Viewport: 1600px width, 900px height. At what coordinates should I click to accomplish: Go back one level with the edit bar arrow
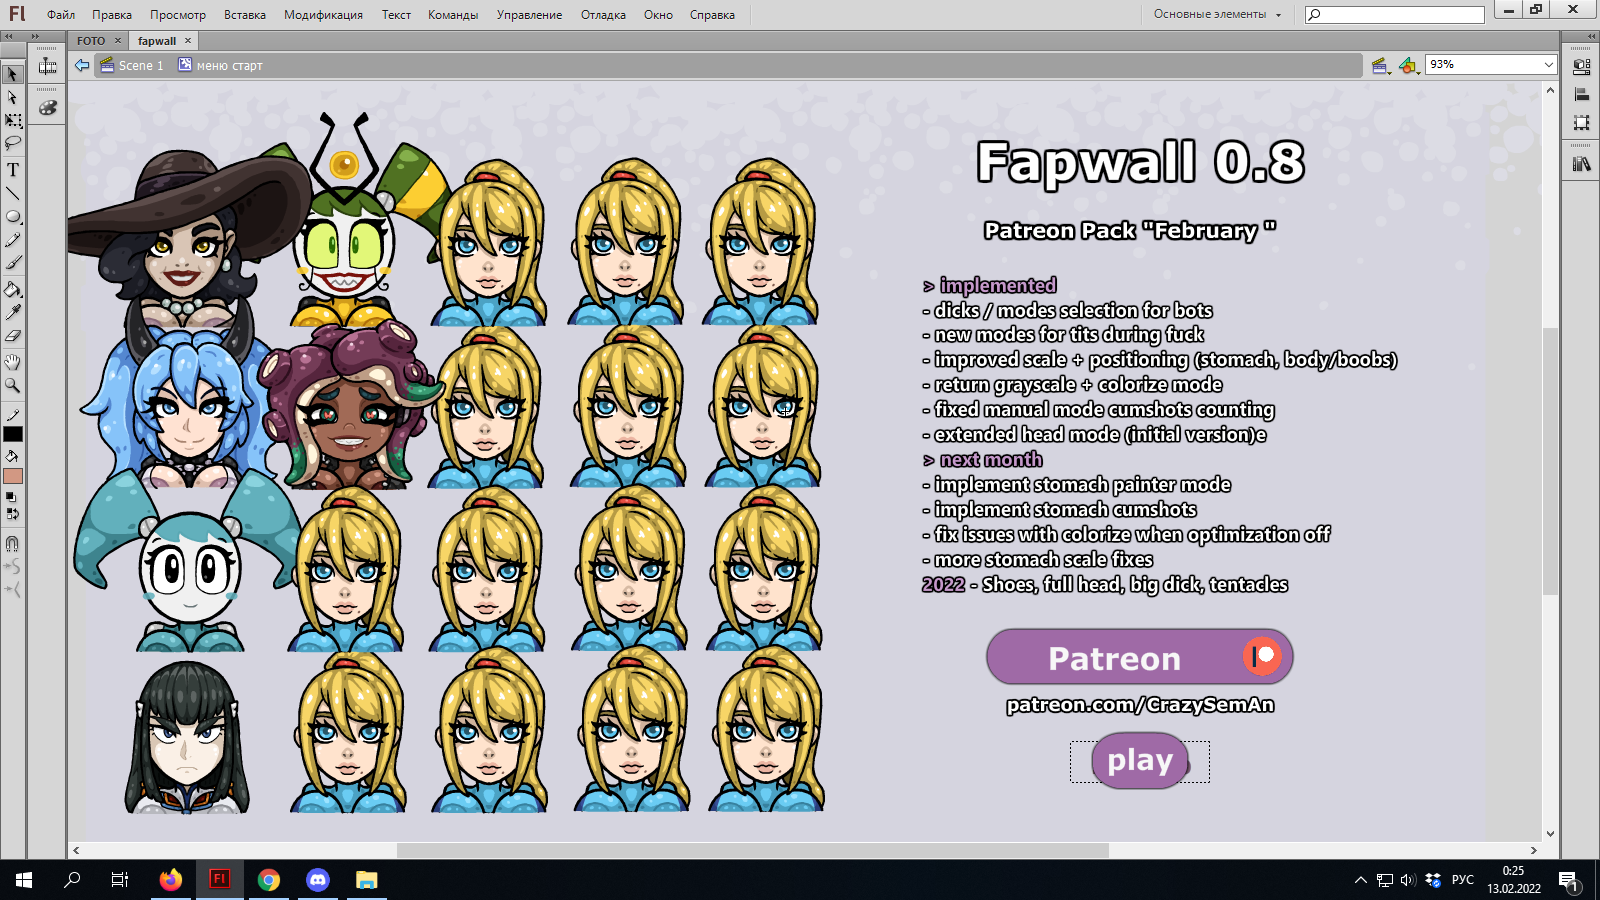coord(82,65)
